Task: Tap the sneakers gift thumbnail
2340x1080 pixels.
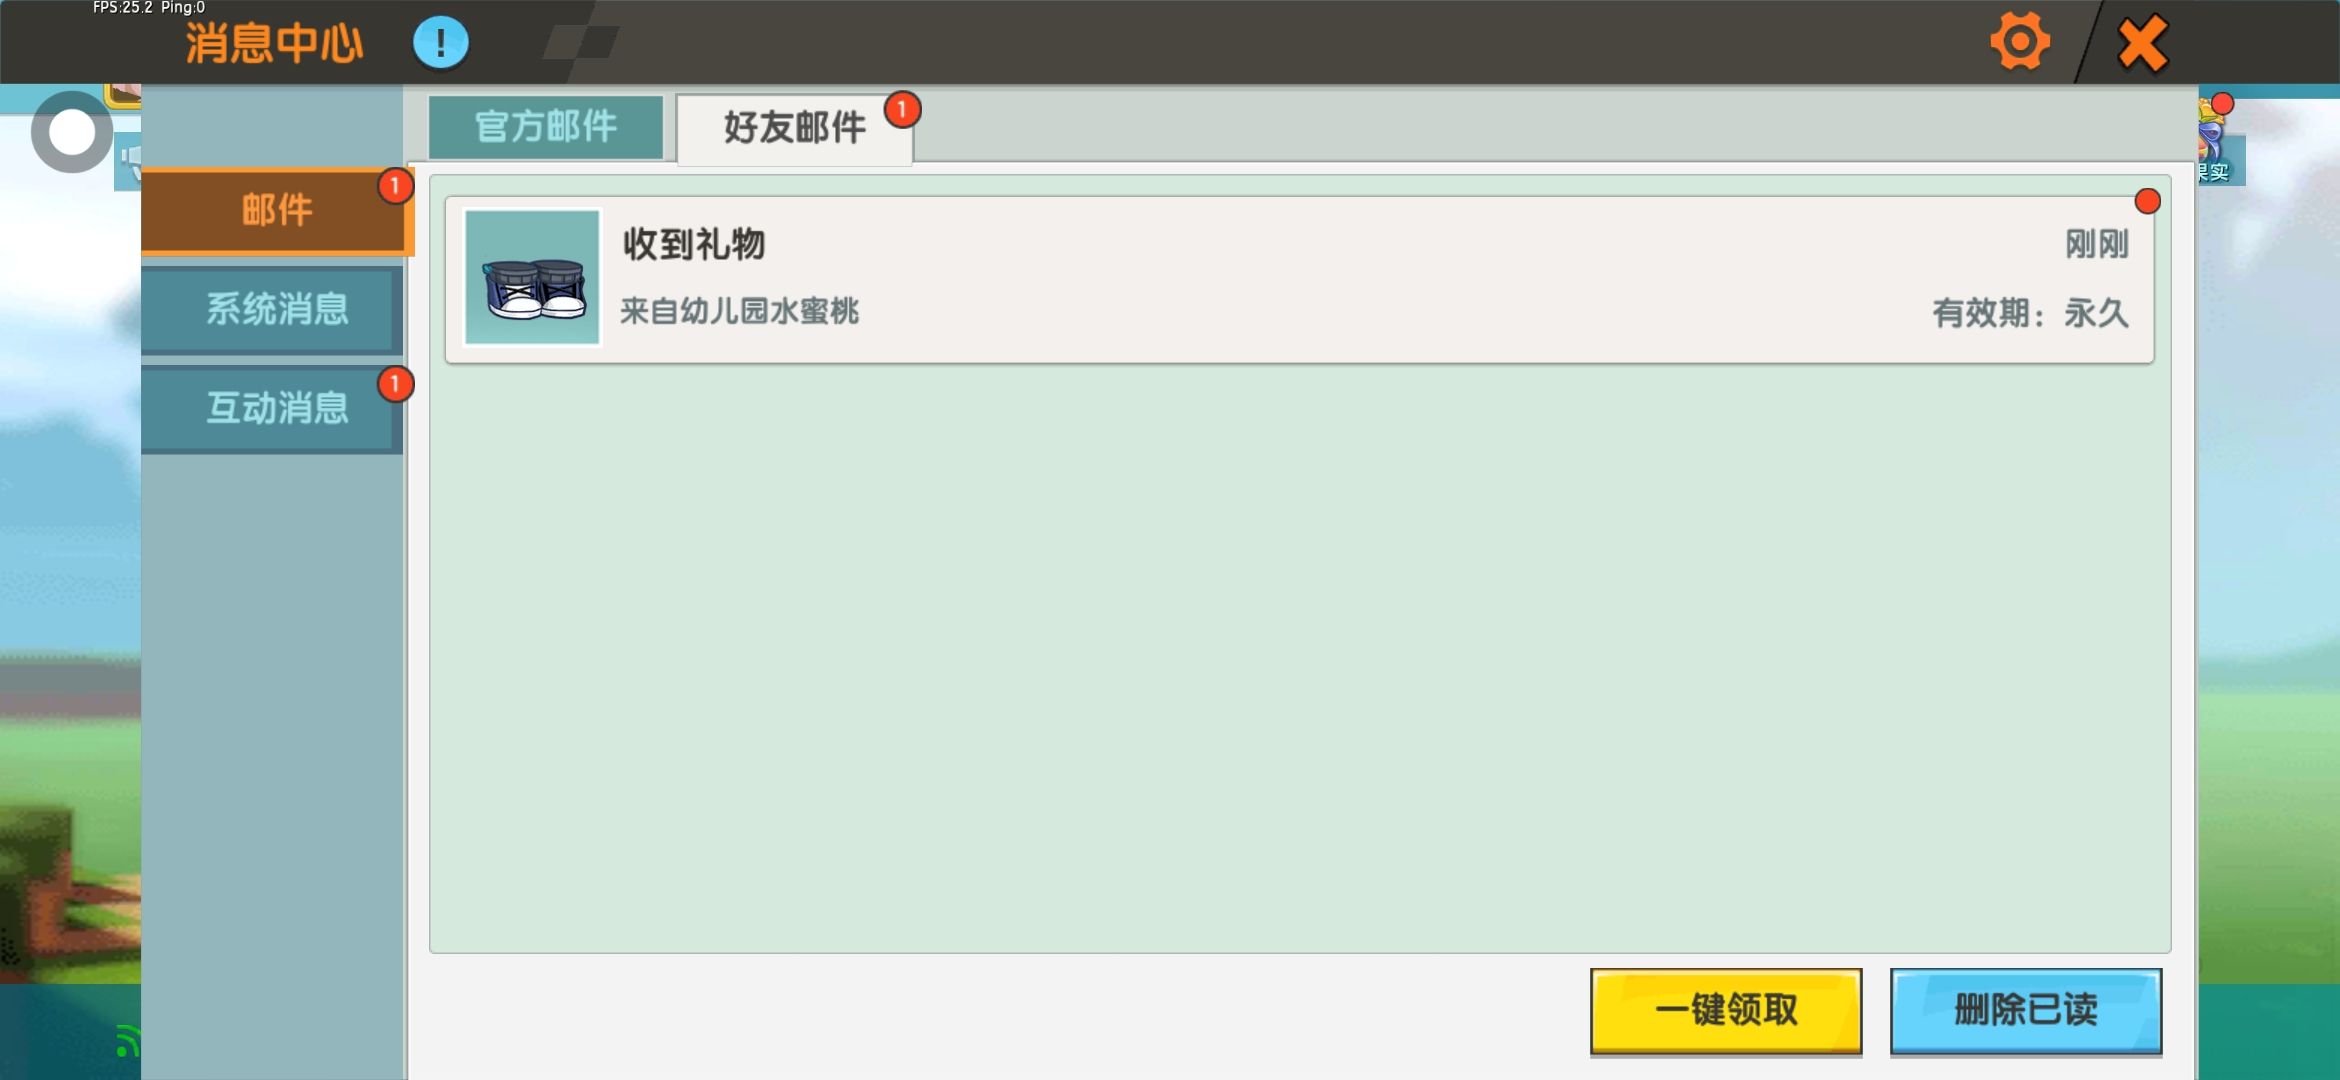Action: 532,277
